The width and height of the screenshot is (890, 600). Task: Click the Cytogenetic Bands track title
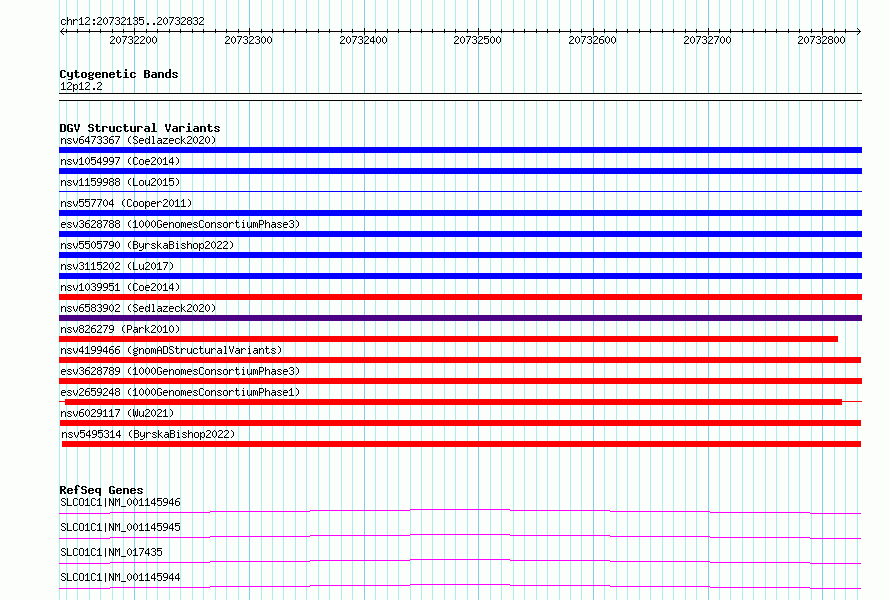click(119, 74)
